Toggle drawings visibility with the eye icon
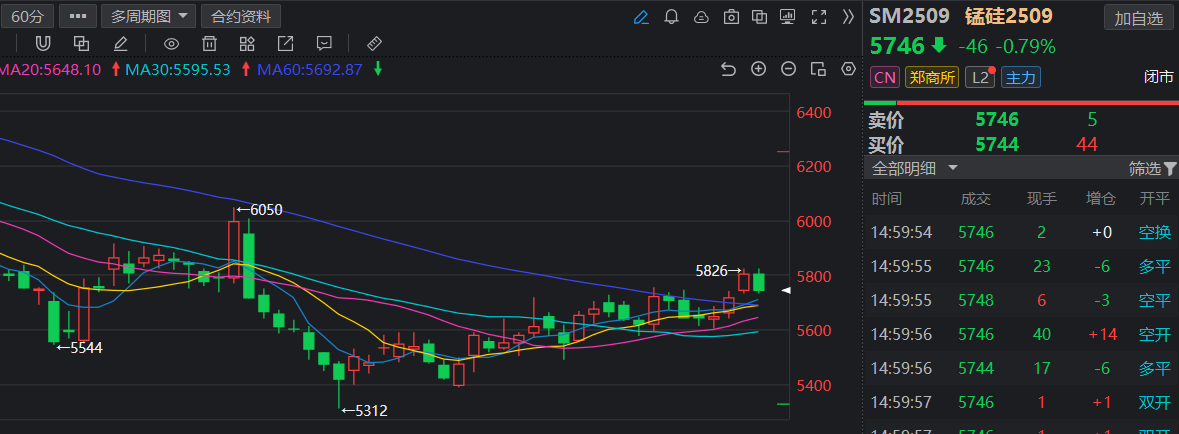Viewport: 1179px width, 434px height. 171,43
